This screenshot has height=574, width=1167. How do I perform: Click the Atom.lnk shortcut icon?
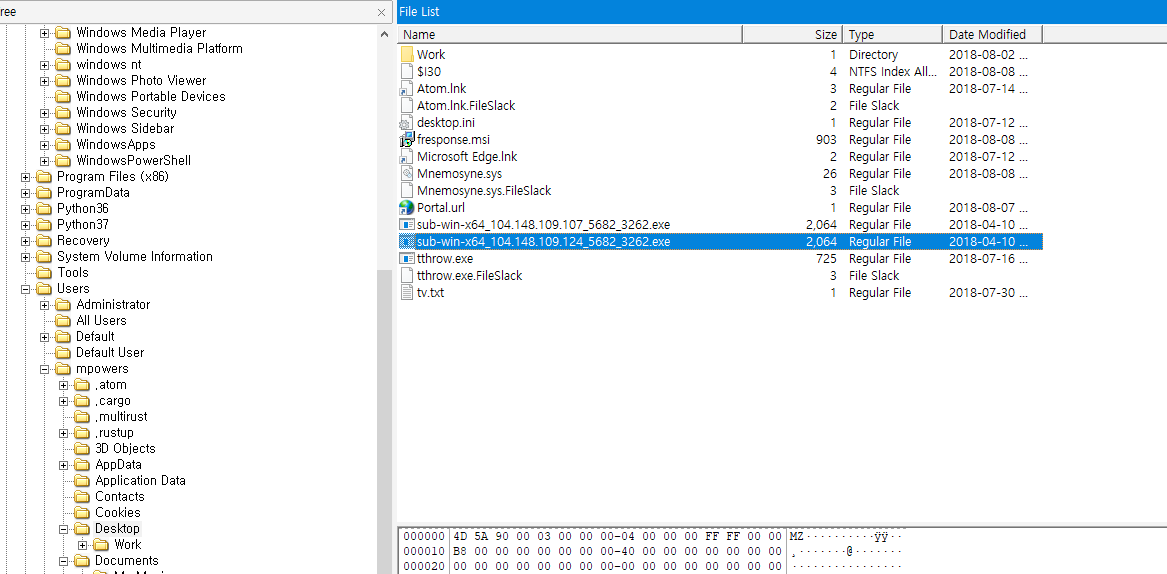406,89
